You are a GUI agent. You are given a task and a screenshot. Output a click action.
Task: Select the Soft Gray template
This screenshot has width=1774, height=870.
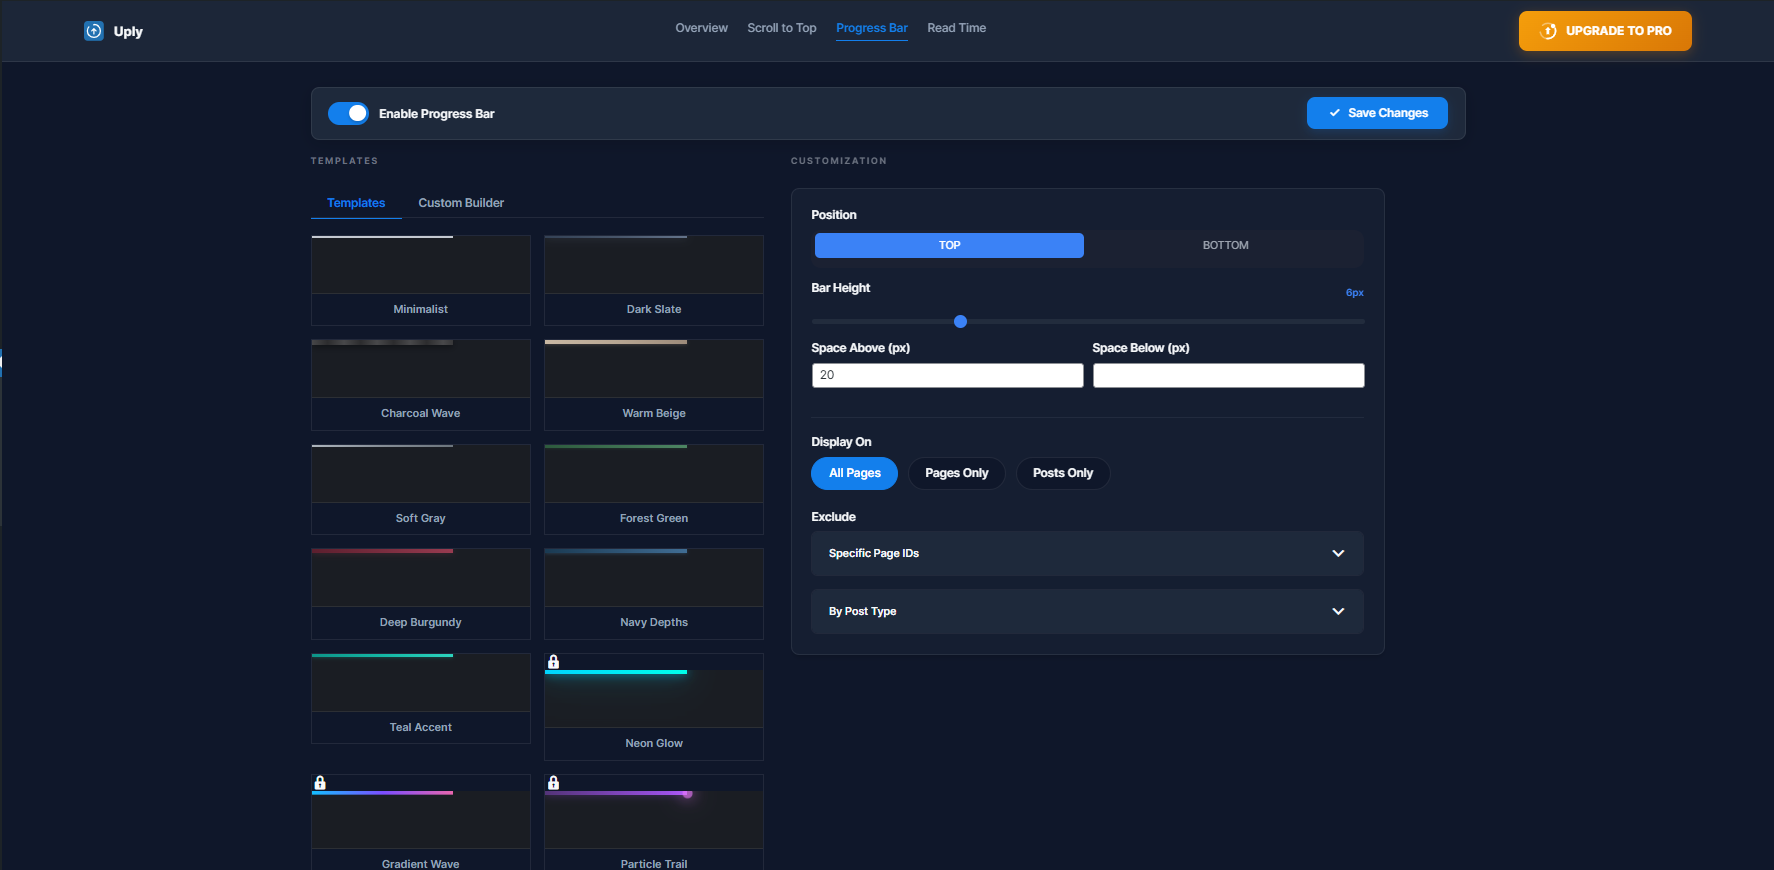pyautogui.click(x=421, y=489)
